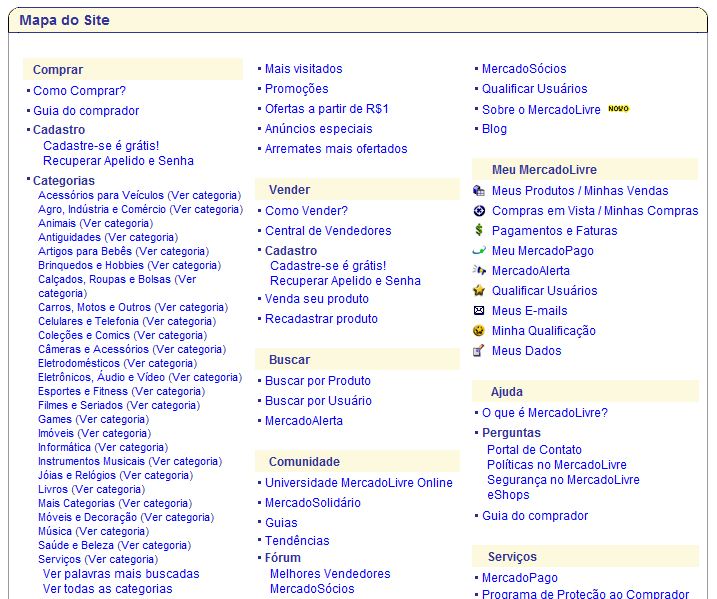Open MercadoPago under Serviços
Viewport: 717px width, 599px height.
tap(520, 578)
